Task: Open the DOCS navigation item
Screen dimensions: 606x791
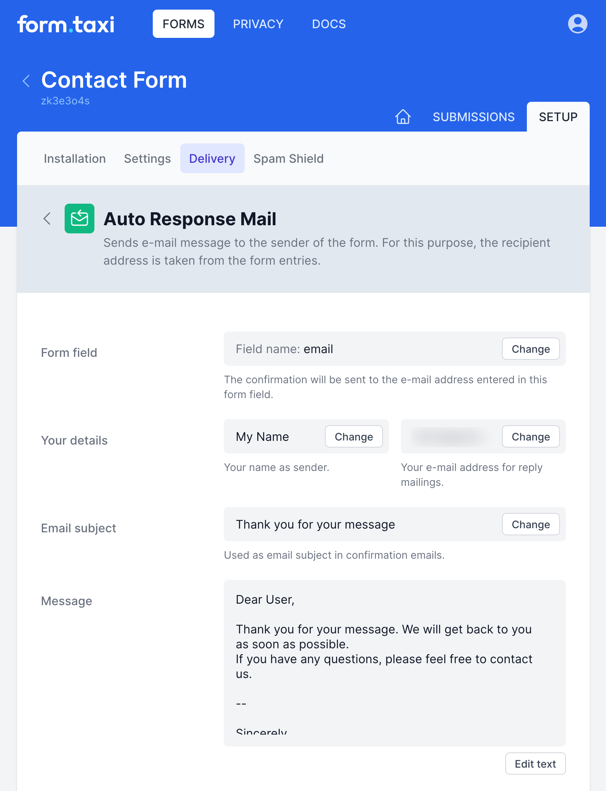Action: point(328,24)
